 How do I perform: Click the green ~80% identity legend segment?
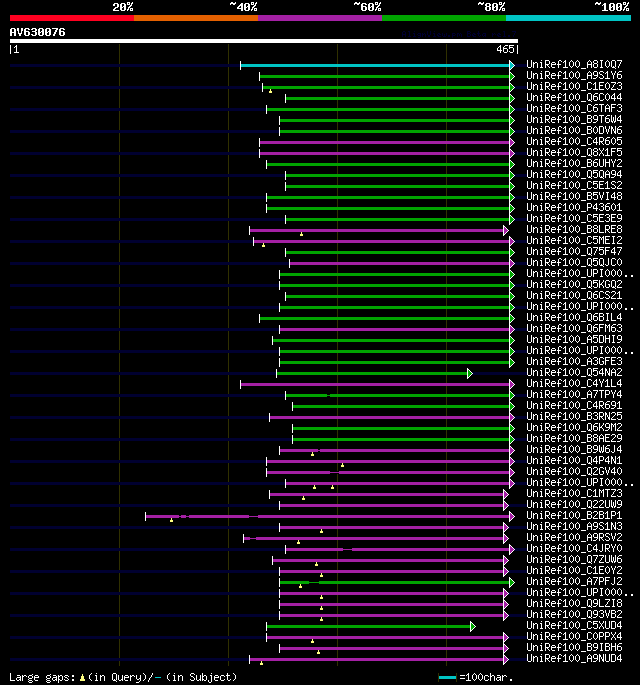tap(444, 18)
